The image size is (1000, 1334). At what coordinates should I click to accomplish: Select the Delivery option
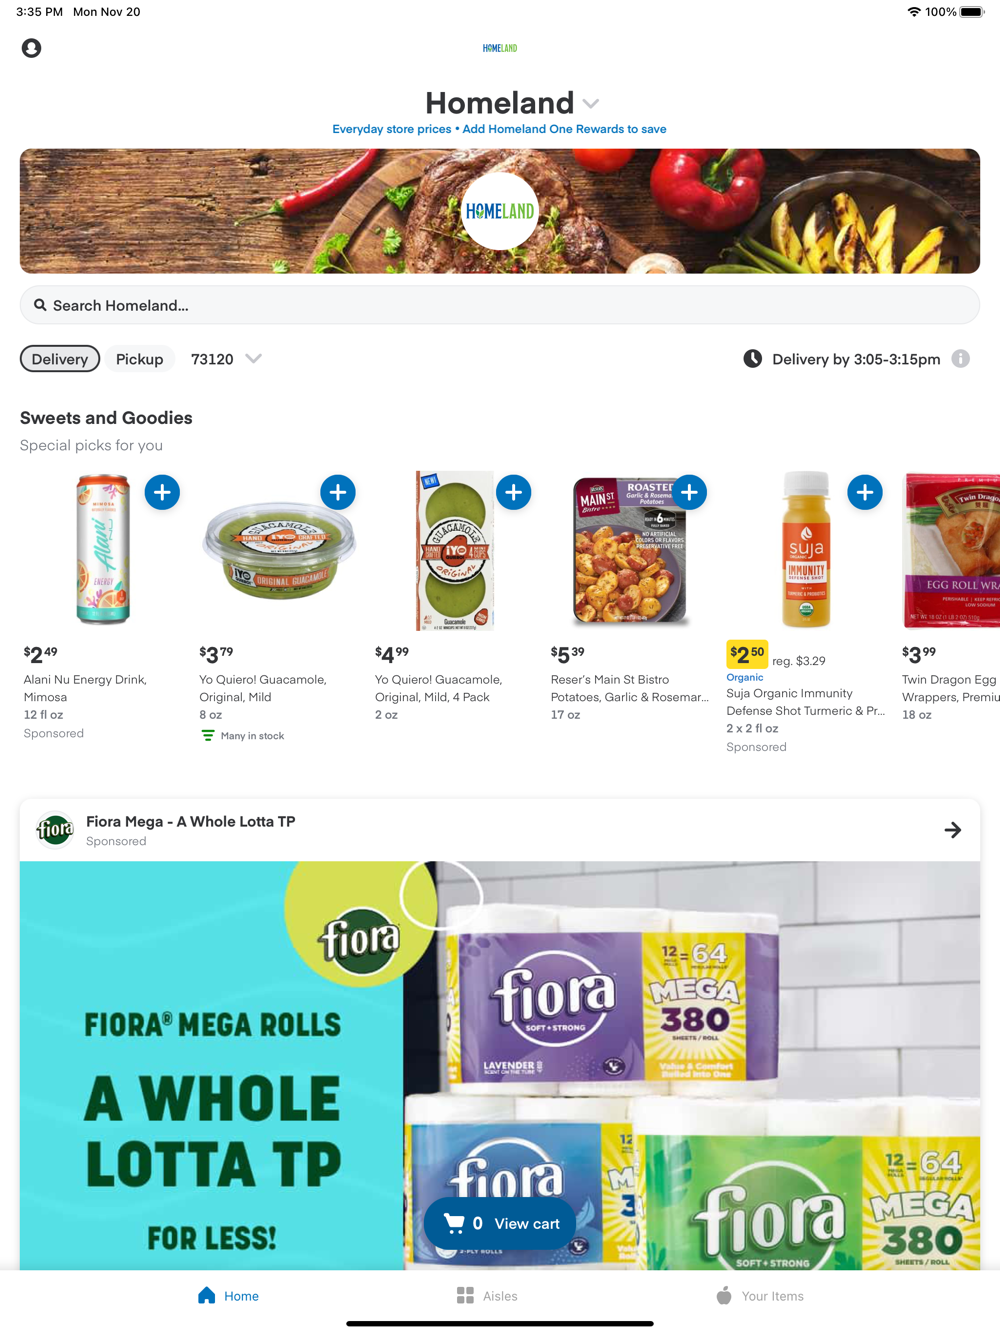[60, 359]
